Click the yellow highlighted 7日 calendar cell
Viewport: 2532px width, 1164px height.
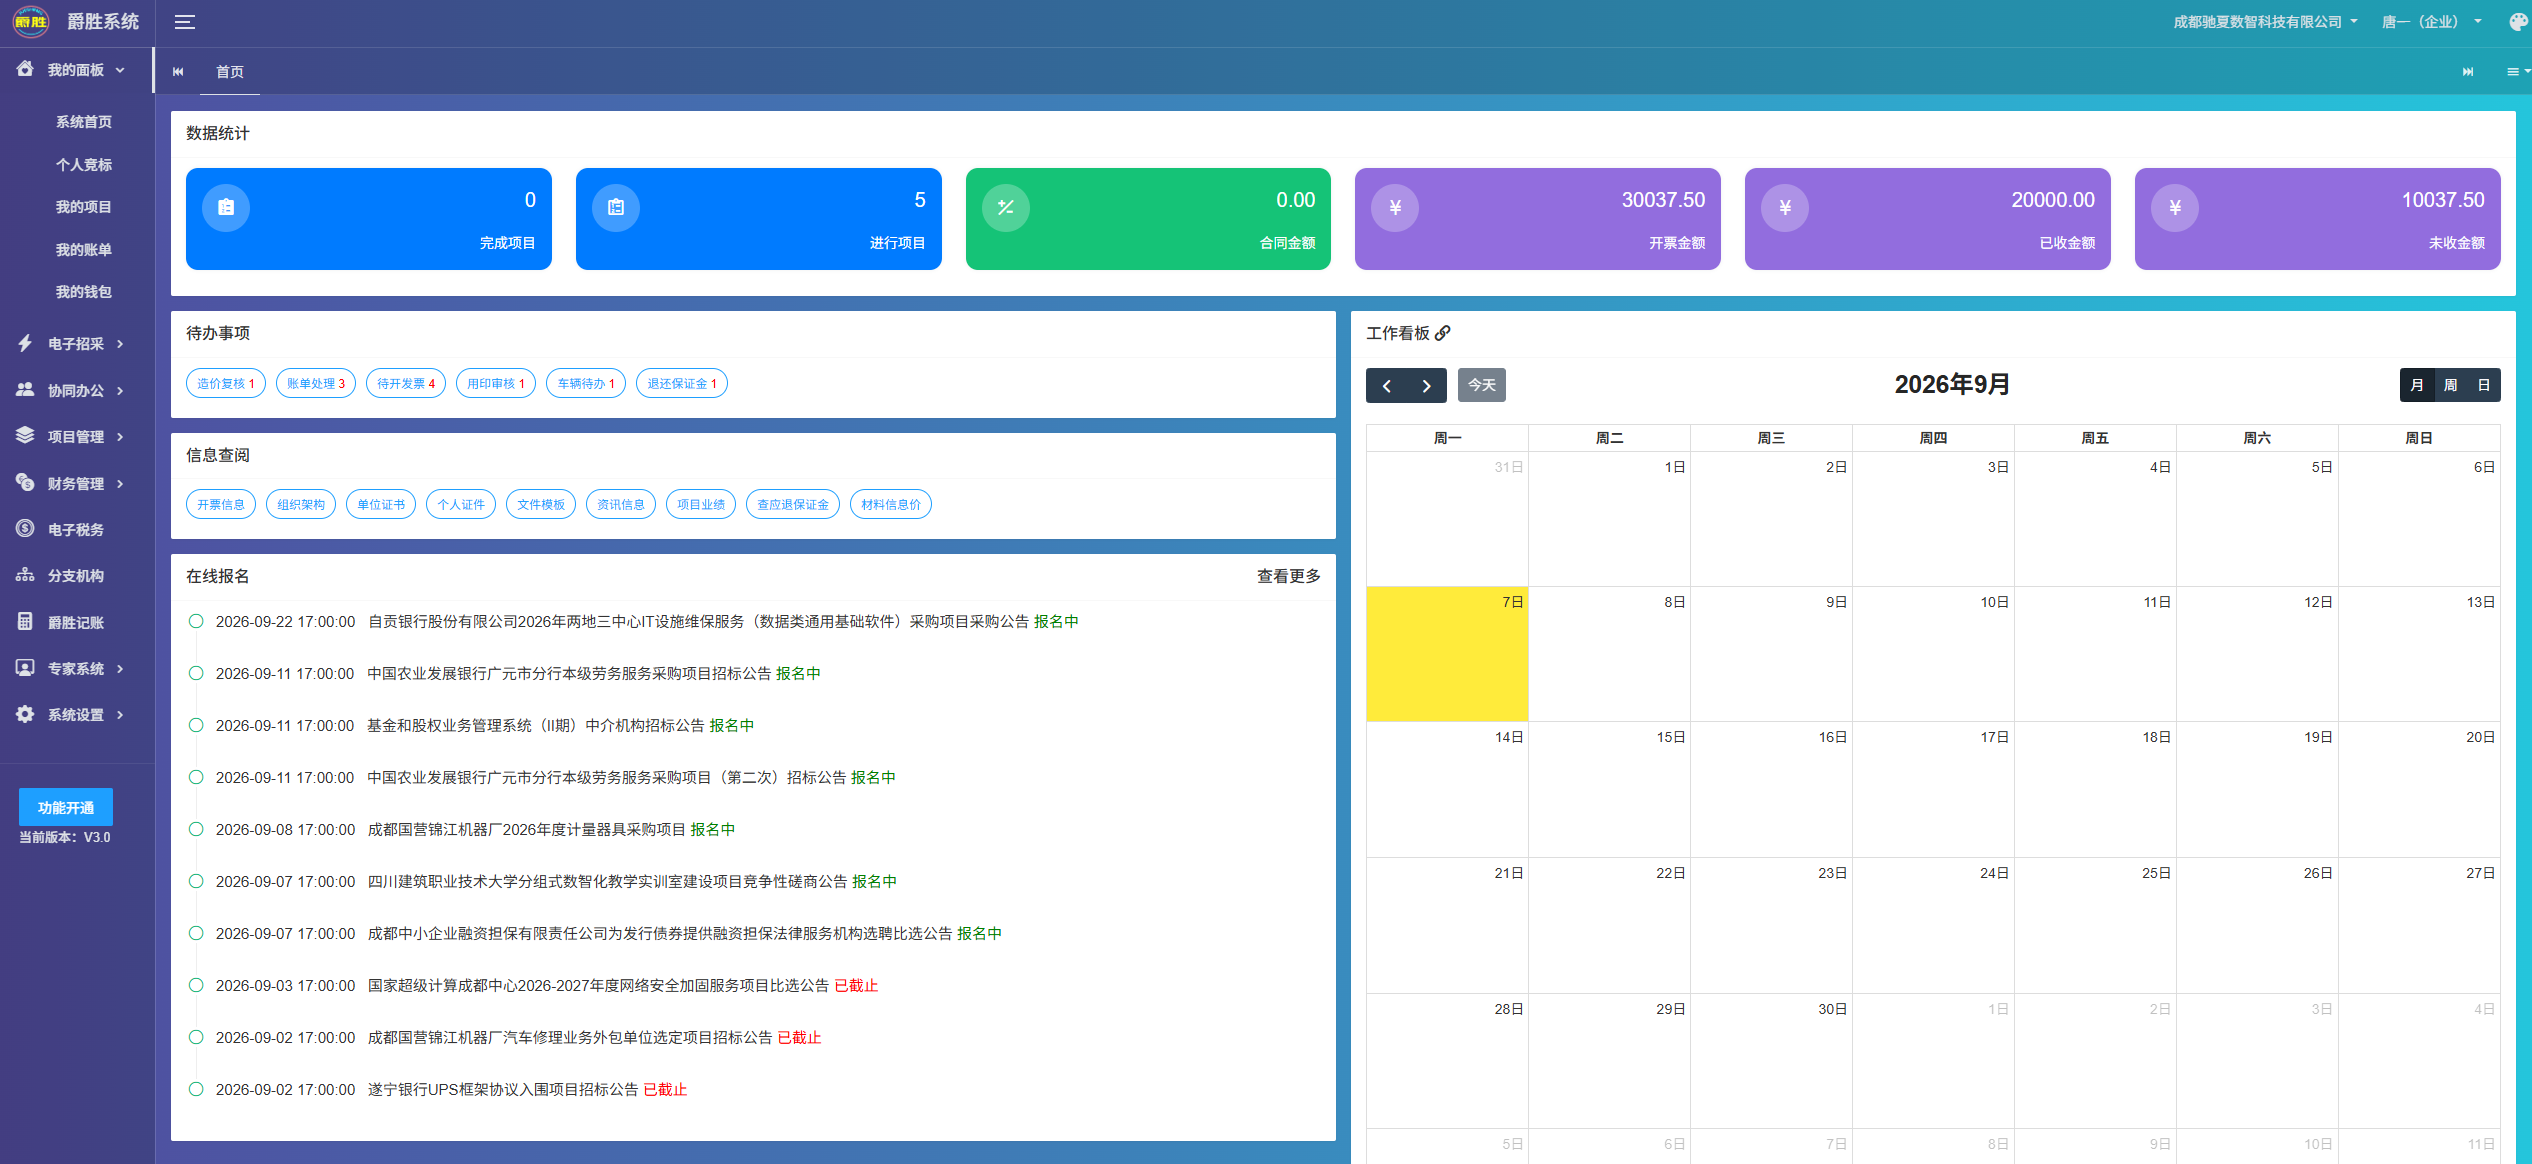pyautogui.click(x=1447, y=654)
